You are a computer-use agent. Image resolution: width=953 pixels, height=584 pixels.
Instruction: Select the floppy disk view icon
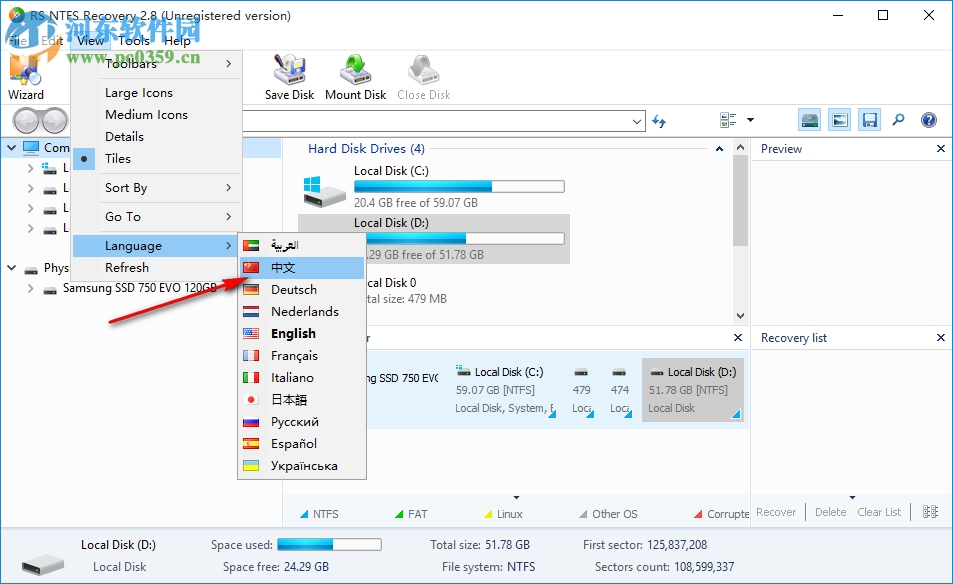pyautogui.click(x=869, y=119)
